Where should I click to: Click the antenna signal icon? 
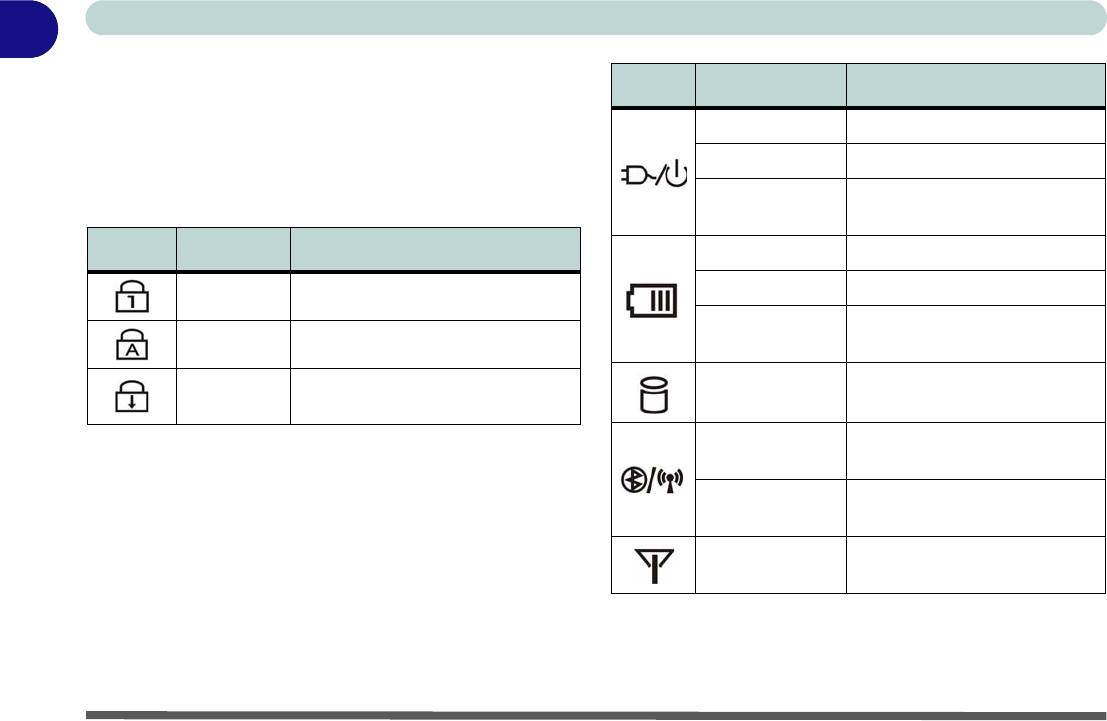point(653,565)
